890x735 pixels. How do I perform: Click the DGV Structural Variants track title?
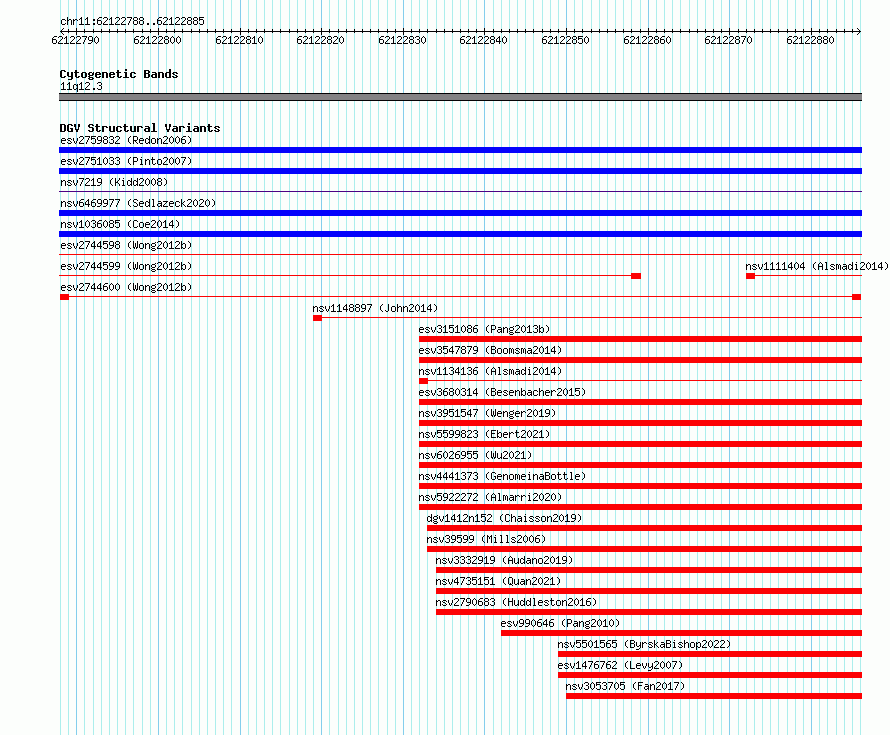point(140,128)
